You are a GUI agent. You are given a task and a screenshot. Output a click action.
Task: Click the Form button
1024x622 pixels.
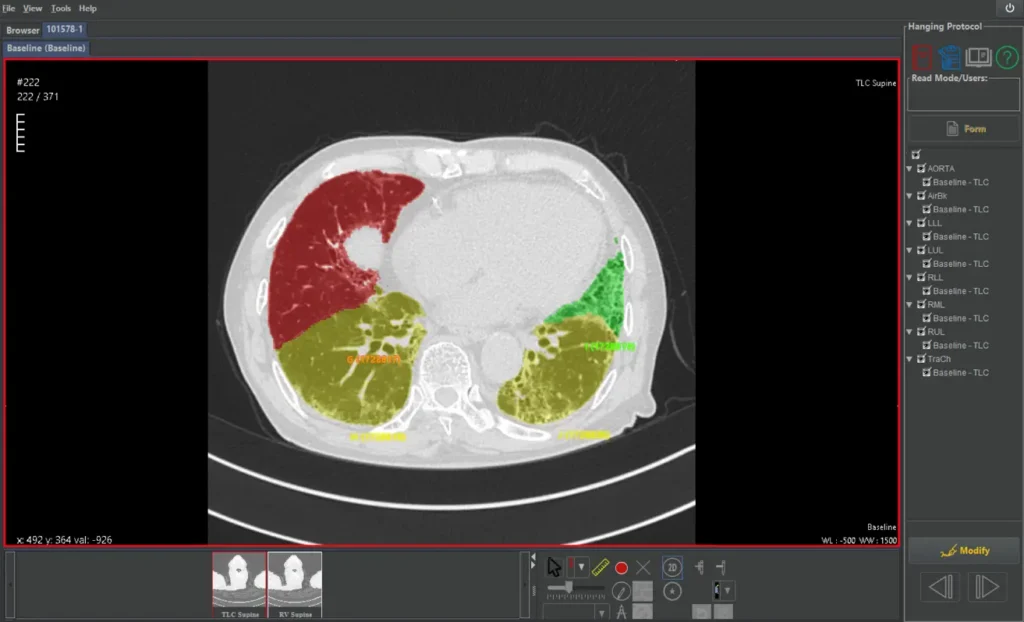(964, 129)
